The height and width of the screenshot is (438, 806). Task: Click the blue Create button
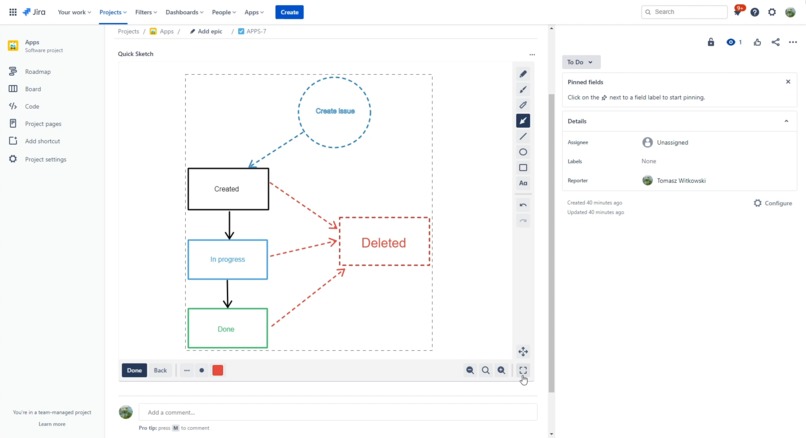tap(289, 12)
